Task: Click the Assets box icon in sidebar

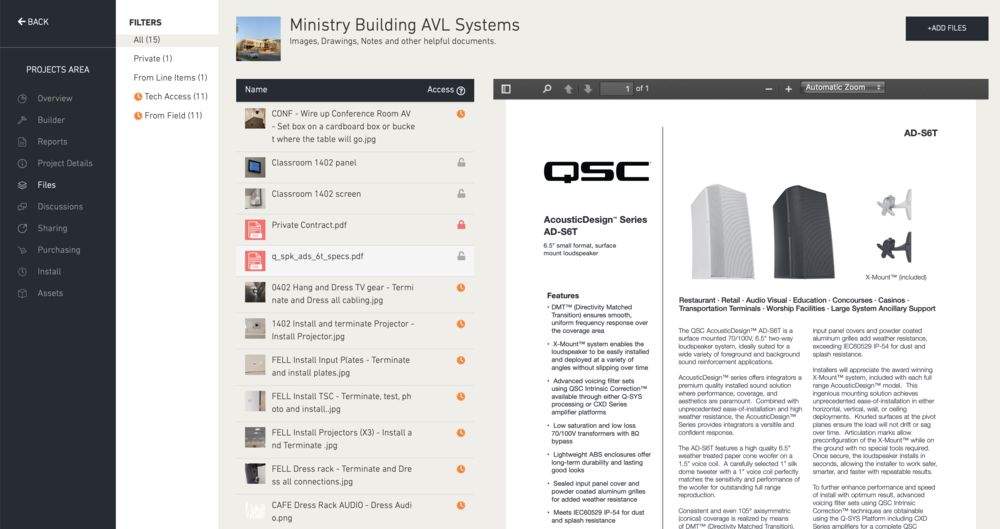Action: click(x=22, y=294)
